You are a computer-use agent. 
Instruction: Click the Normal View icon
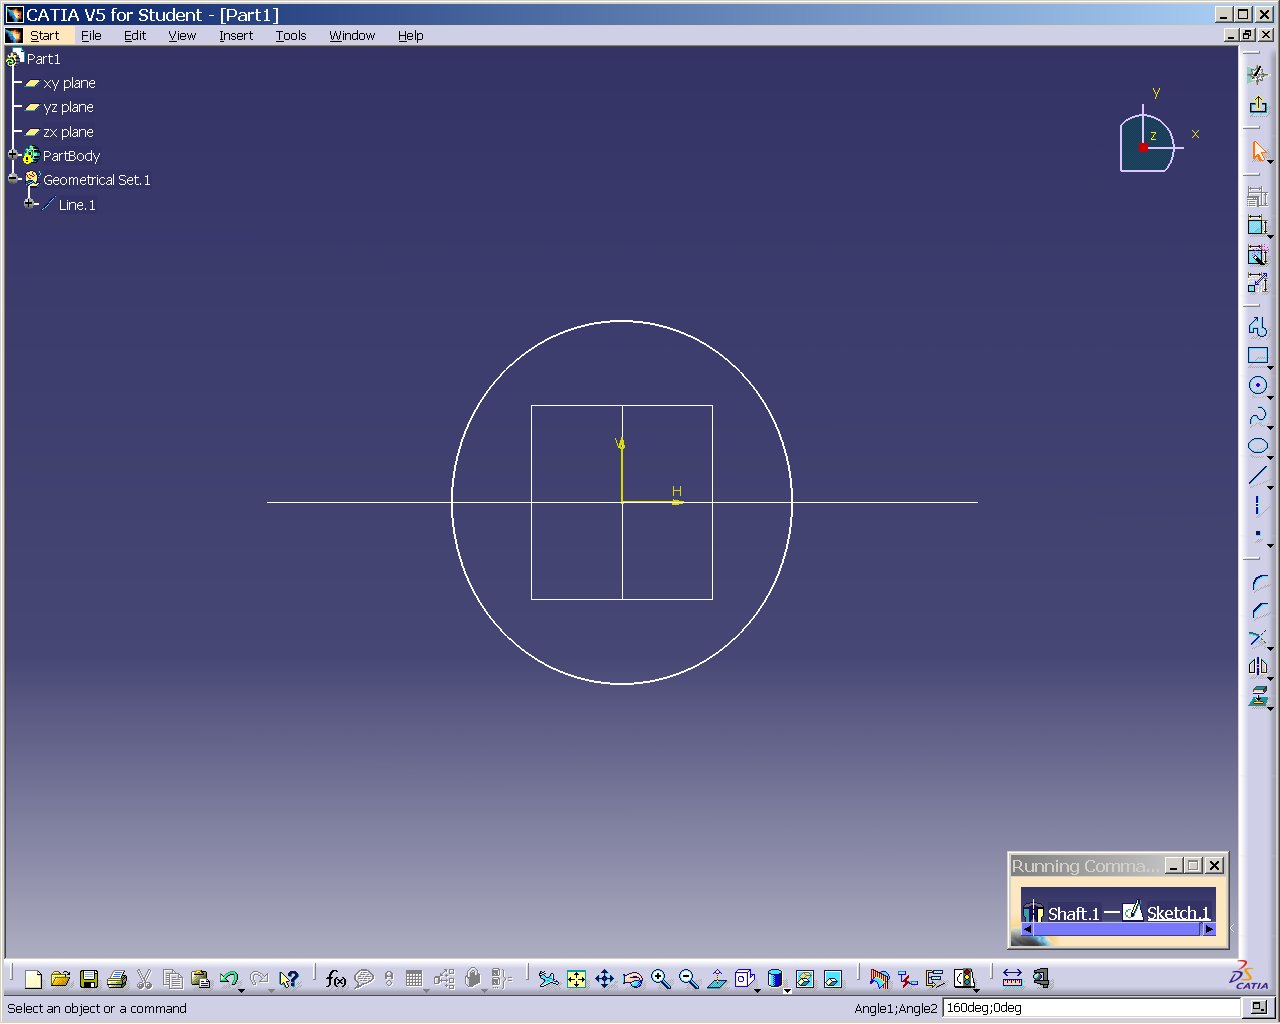pyautogui.click(x=717, y=979)
